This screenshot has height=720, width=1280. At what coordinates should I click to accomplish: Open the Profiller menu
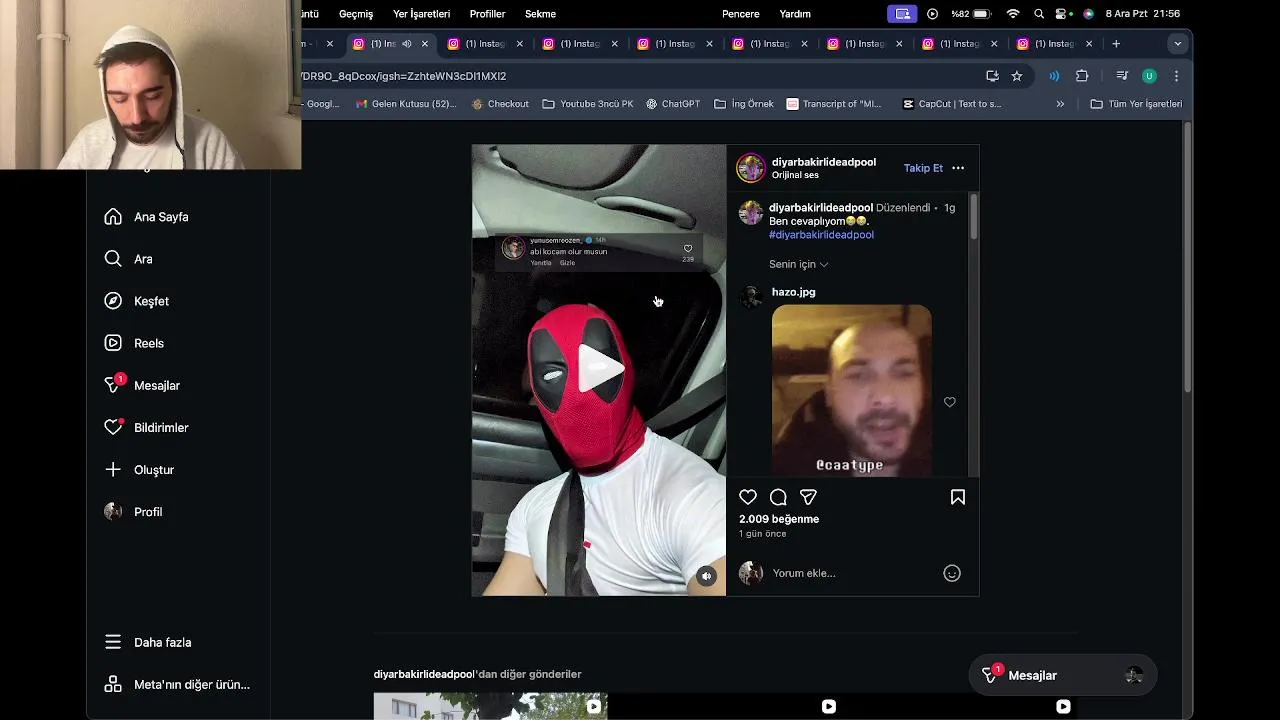pos(488,14)
